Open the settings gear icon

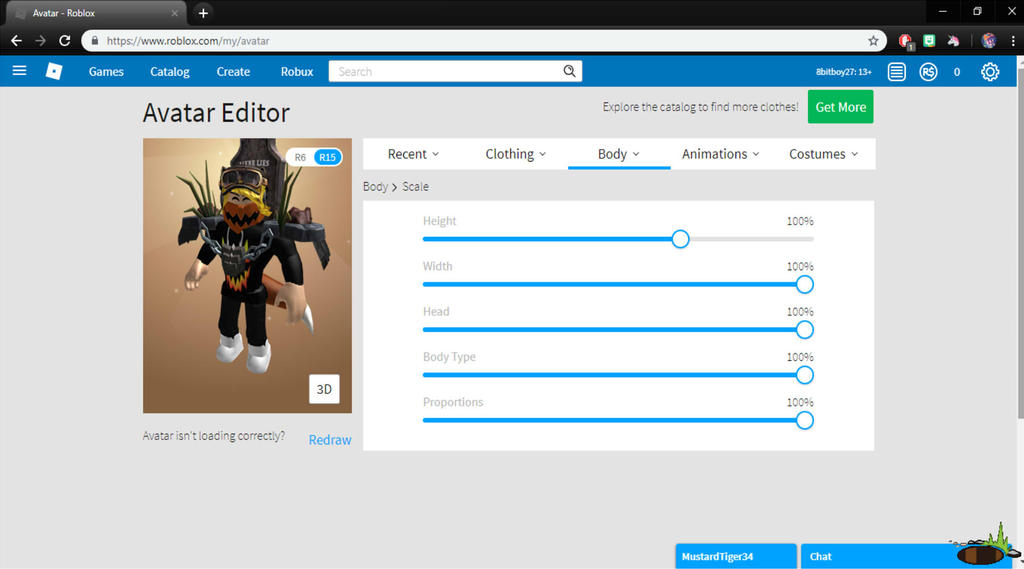pyautogui.click(x=990, y=72)
